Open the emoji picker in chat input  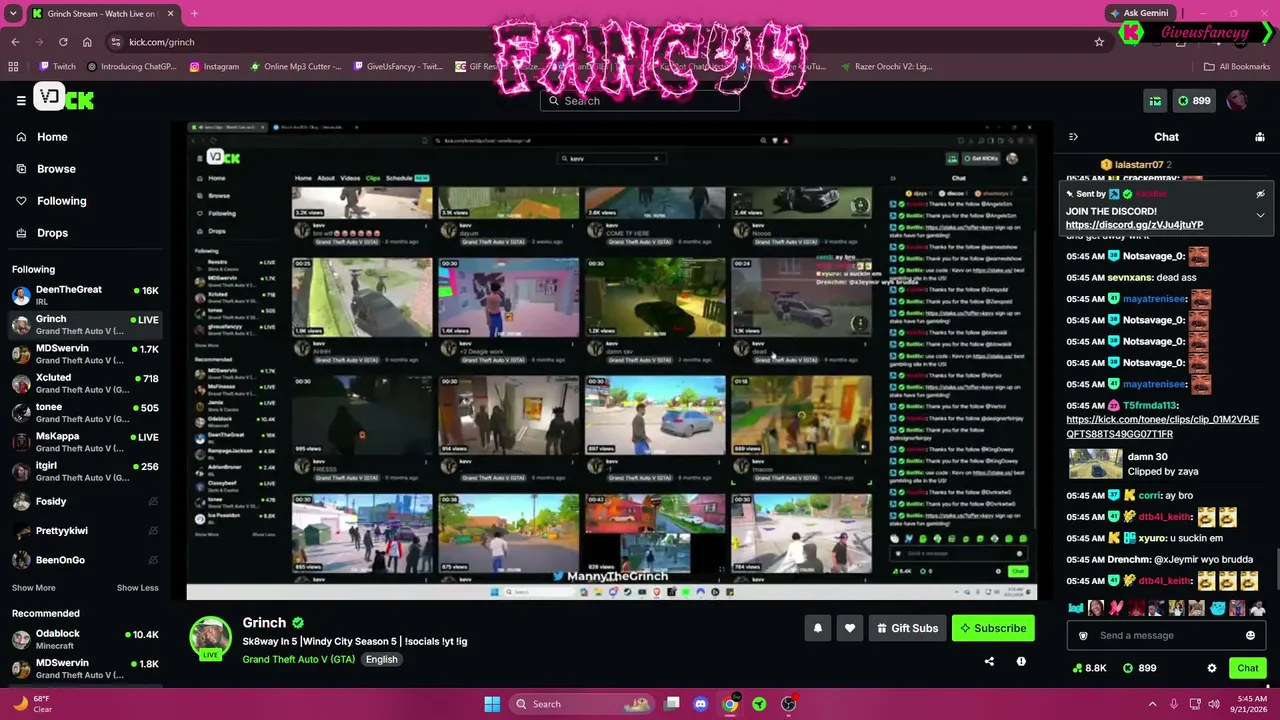[x=1250, y=636]
